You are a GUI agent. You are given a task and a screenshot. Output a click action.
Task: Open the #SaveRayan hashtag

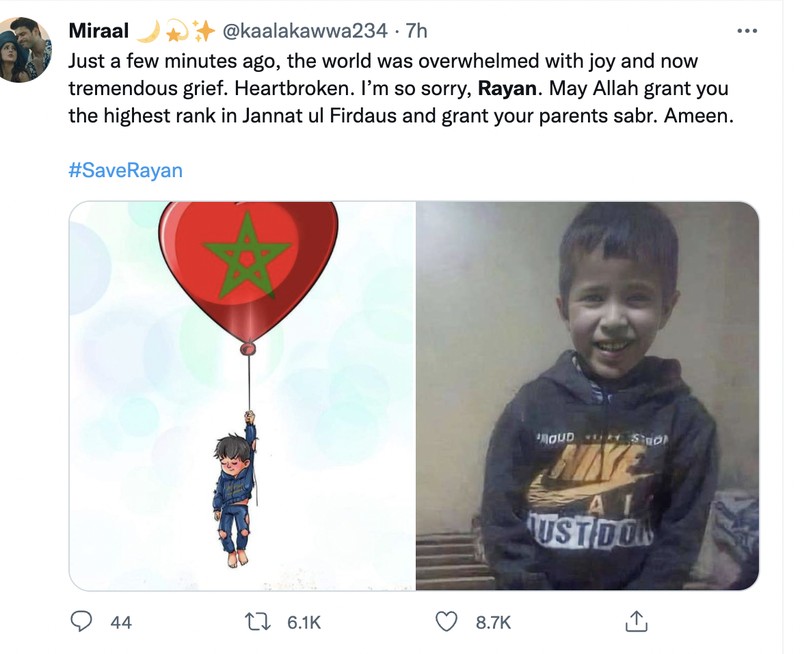coord(126,170)
